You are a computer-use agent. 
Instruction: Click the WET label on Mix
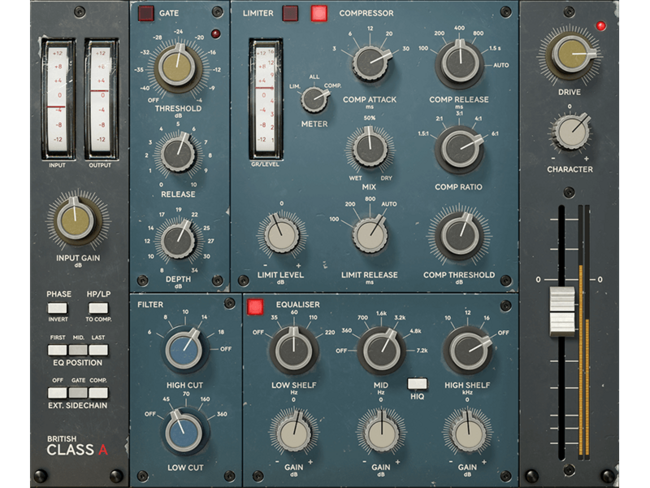(x=355, y=178)
